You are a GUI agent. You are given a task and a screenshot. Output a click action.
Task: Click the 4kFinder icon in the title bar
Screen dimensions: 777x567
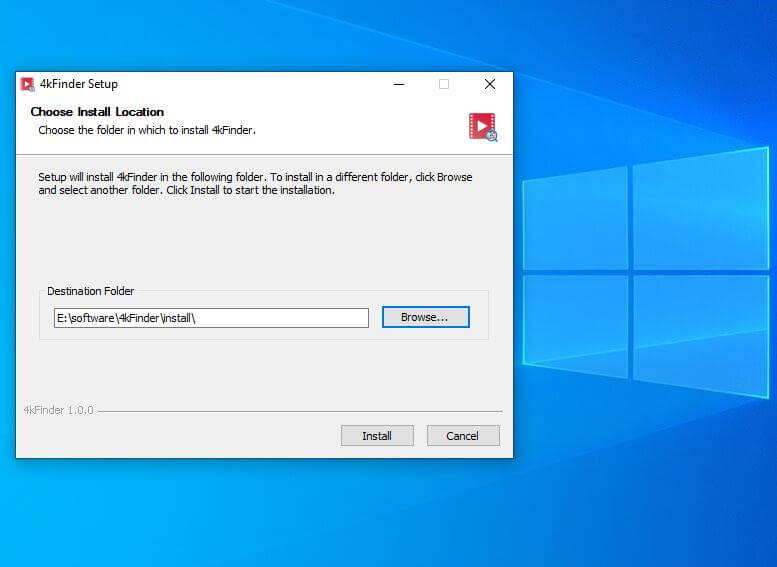coord(28,84)
